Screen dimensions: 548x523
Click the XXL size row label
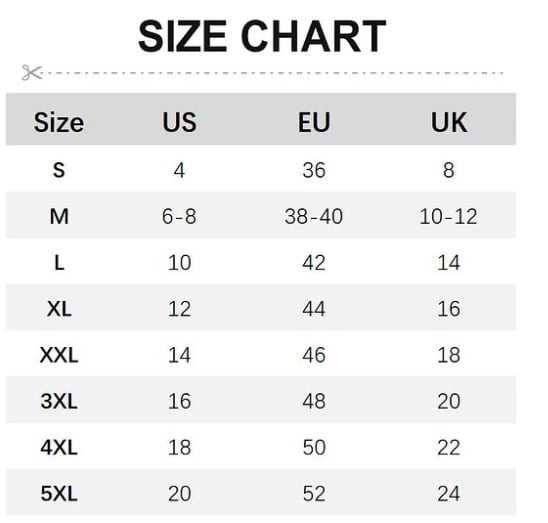click(x=59, y=355)
